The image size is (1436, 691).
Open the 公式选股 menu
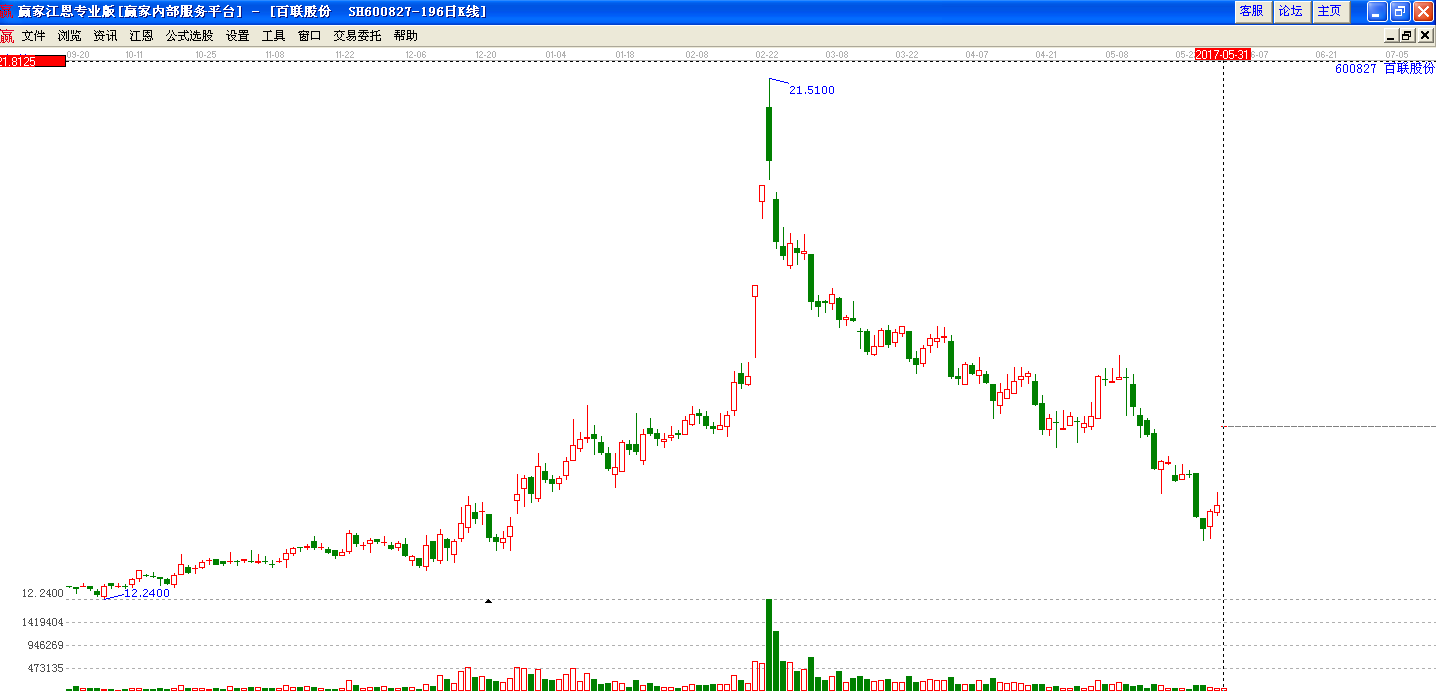click(x=190, y=36)
